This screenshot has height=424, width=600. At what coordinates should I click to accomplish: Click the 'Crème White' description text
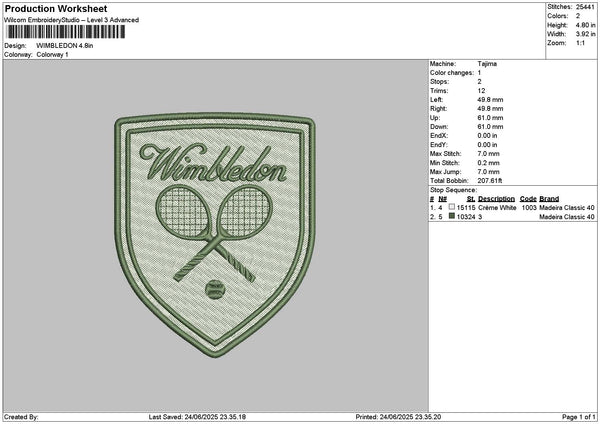tap(497, 208)
